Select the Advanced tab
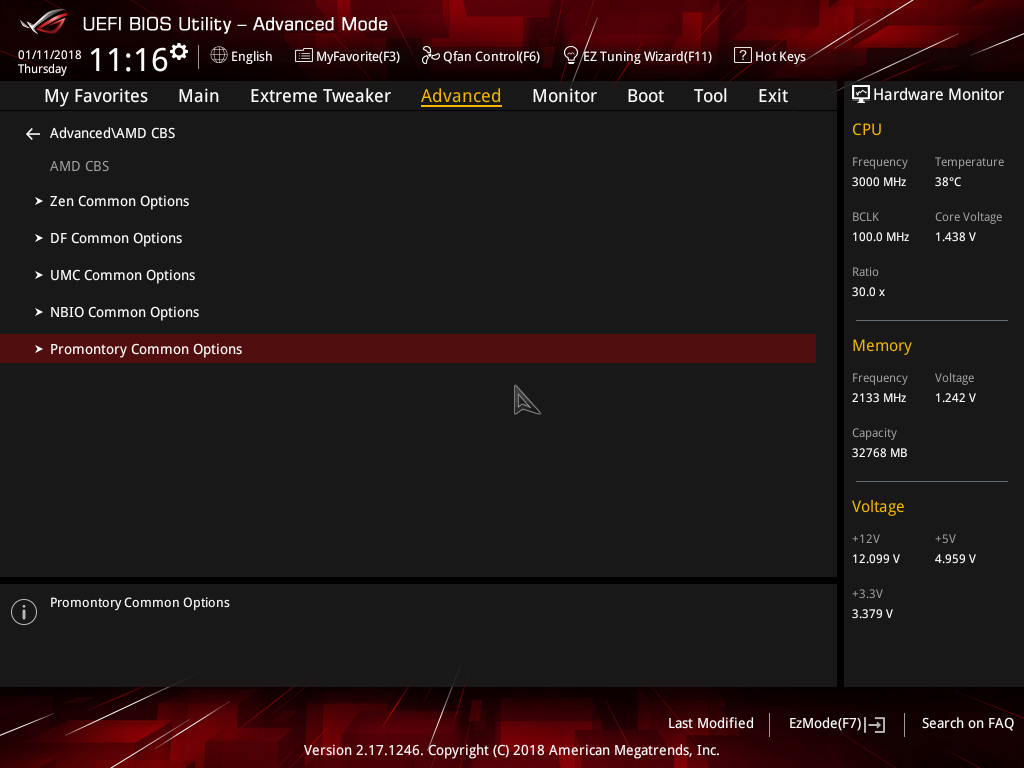The image size is (1024, 768). (461, 96)
